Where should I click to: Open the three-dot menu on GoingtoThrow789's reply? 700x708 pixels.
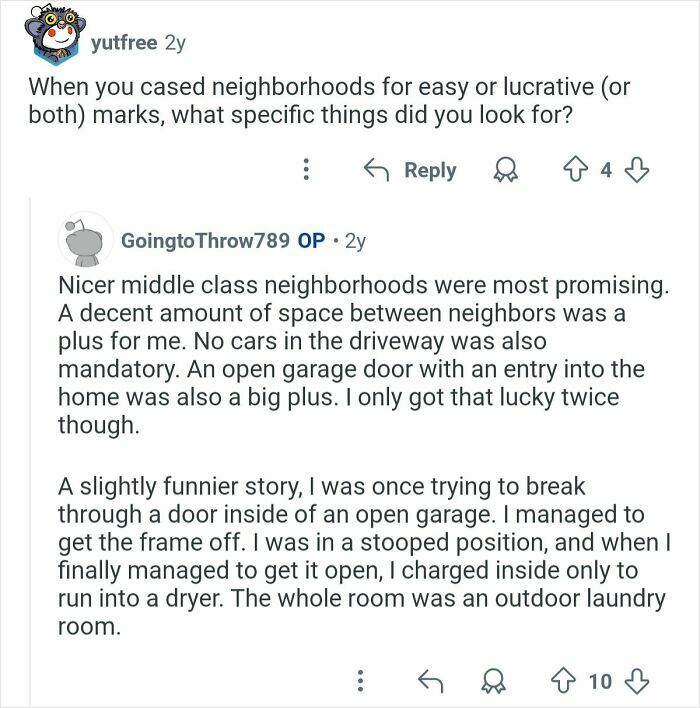pos(359,681)
